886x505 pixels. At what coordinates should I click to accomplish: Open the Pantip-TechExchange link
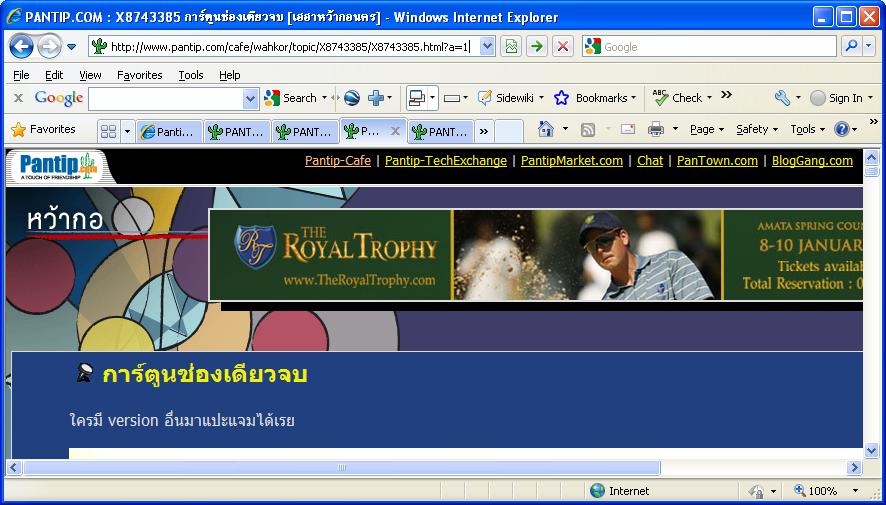coord(446,161)
